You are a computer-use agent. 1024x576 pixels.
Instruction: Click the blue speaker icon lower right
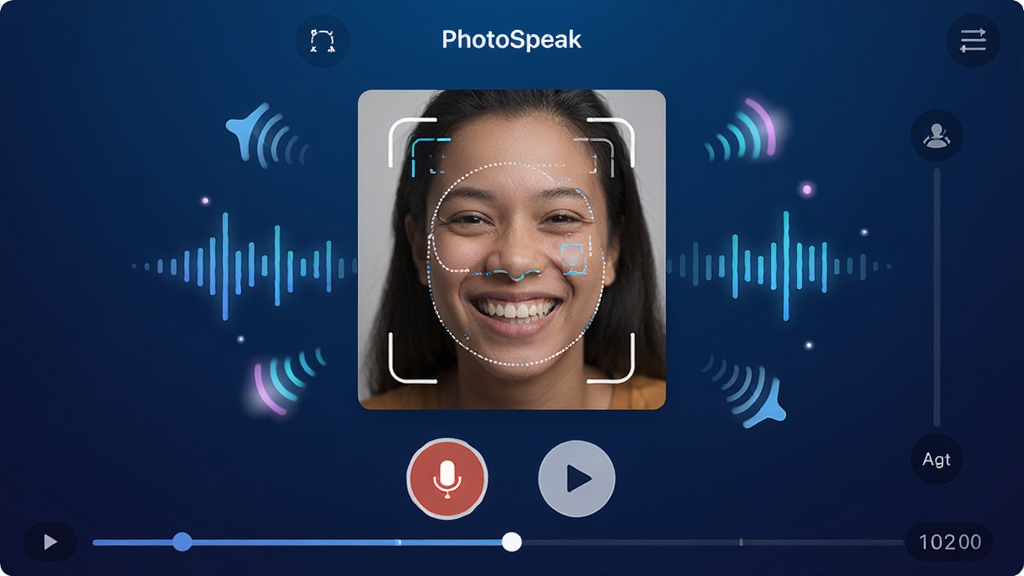coord(745,391)
